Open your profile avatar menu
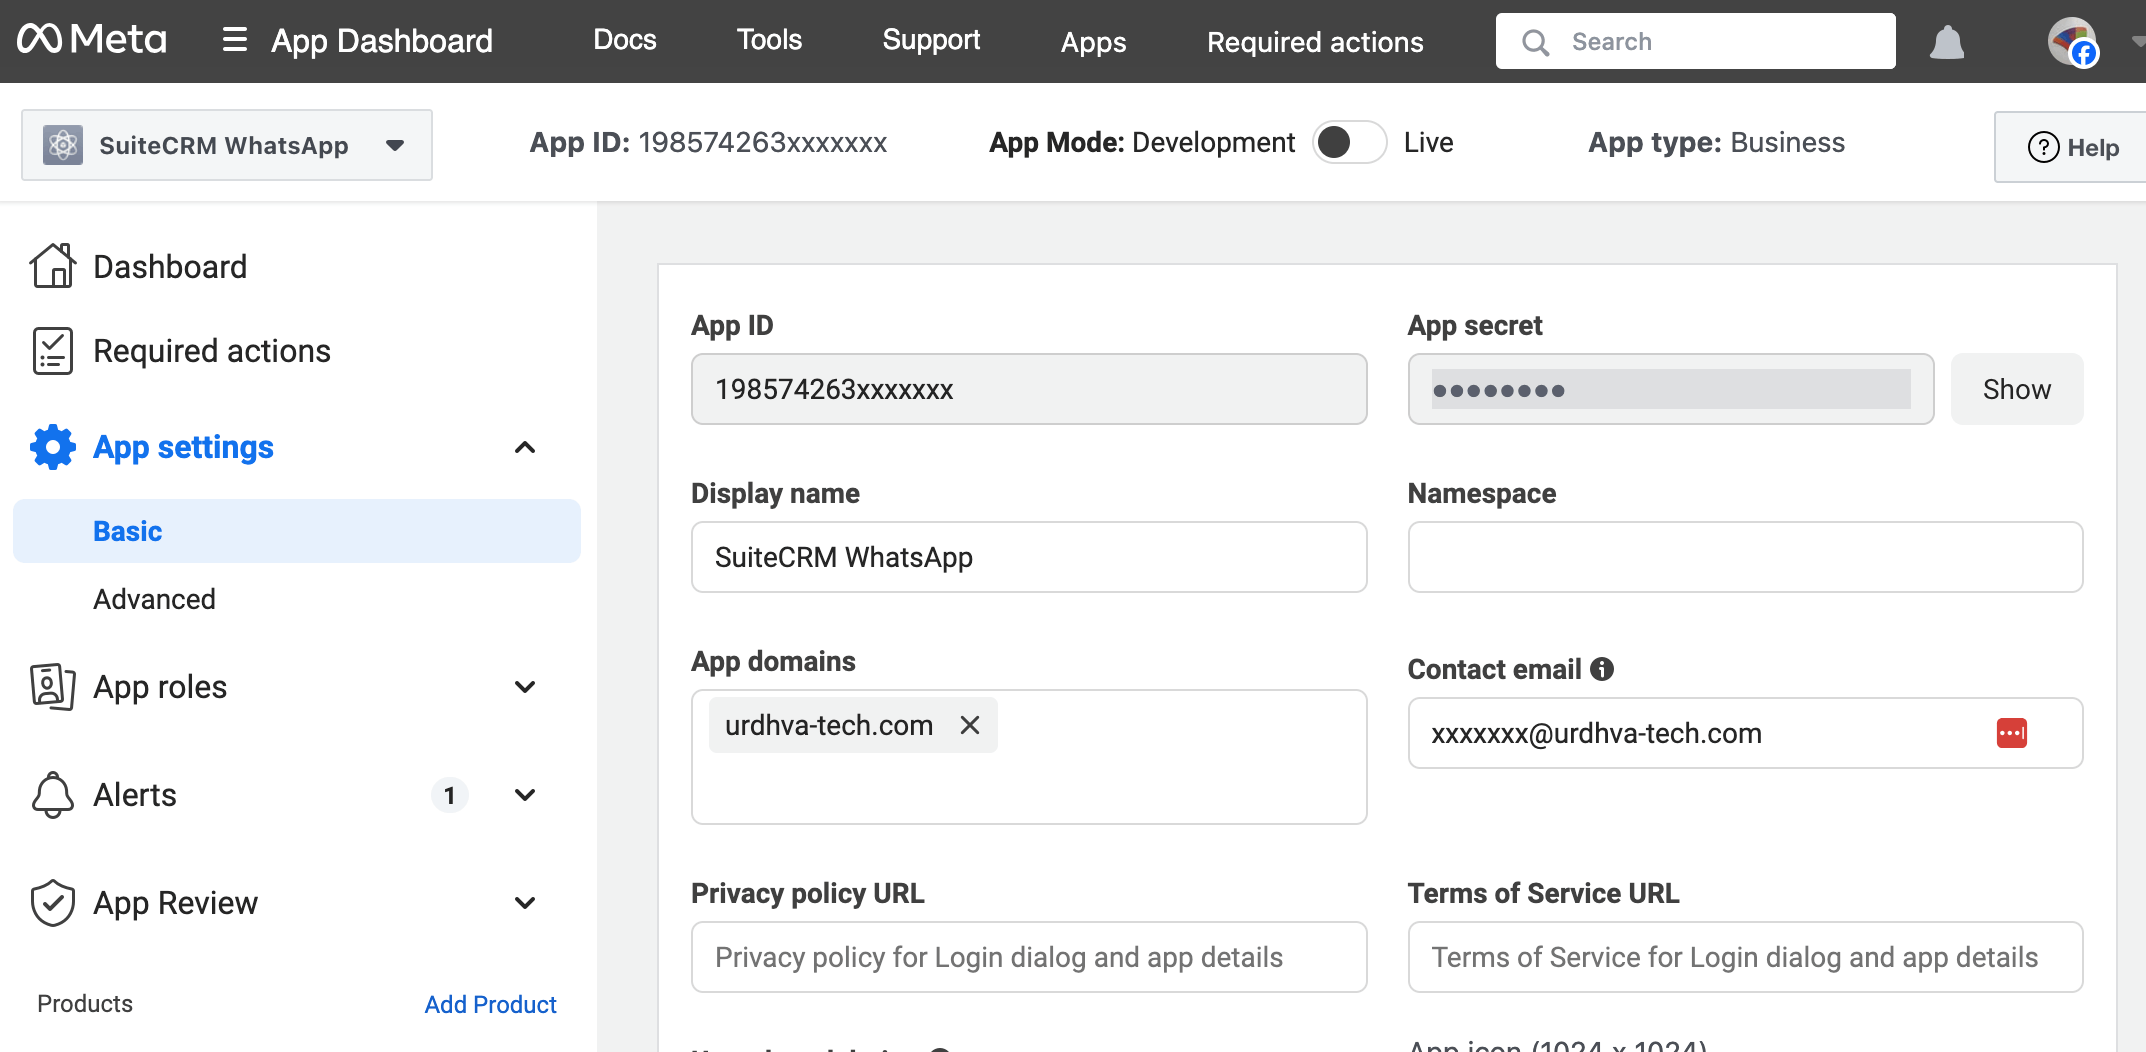Screen dimensions: 2146x1052 coord(2074,42)
